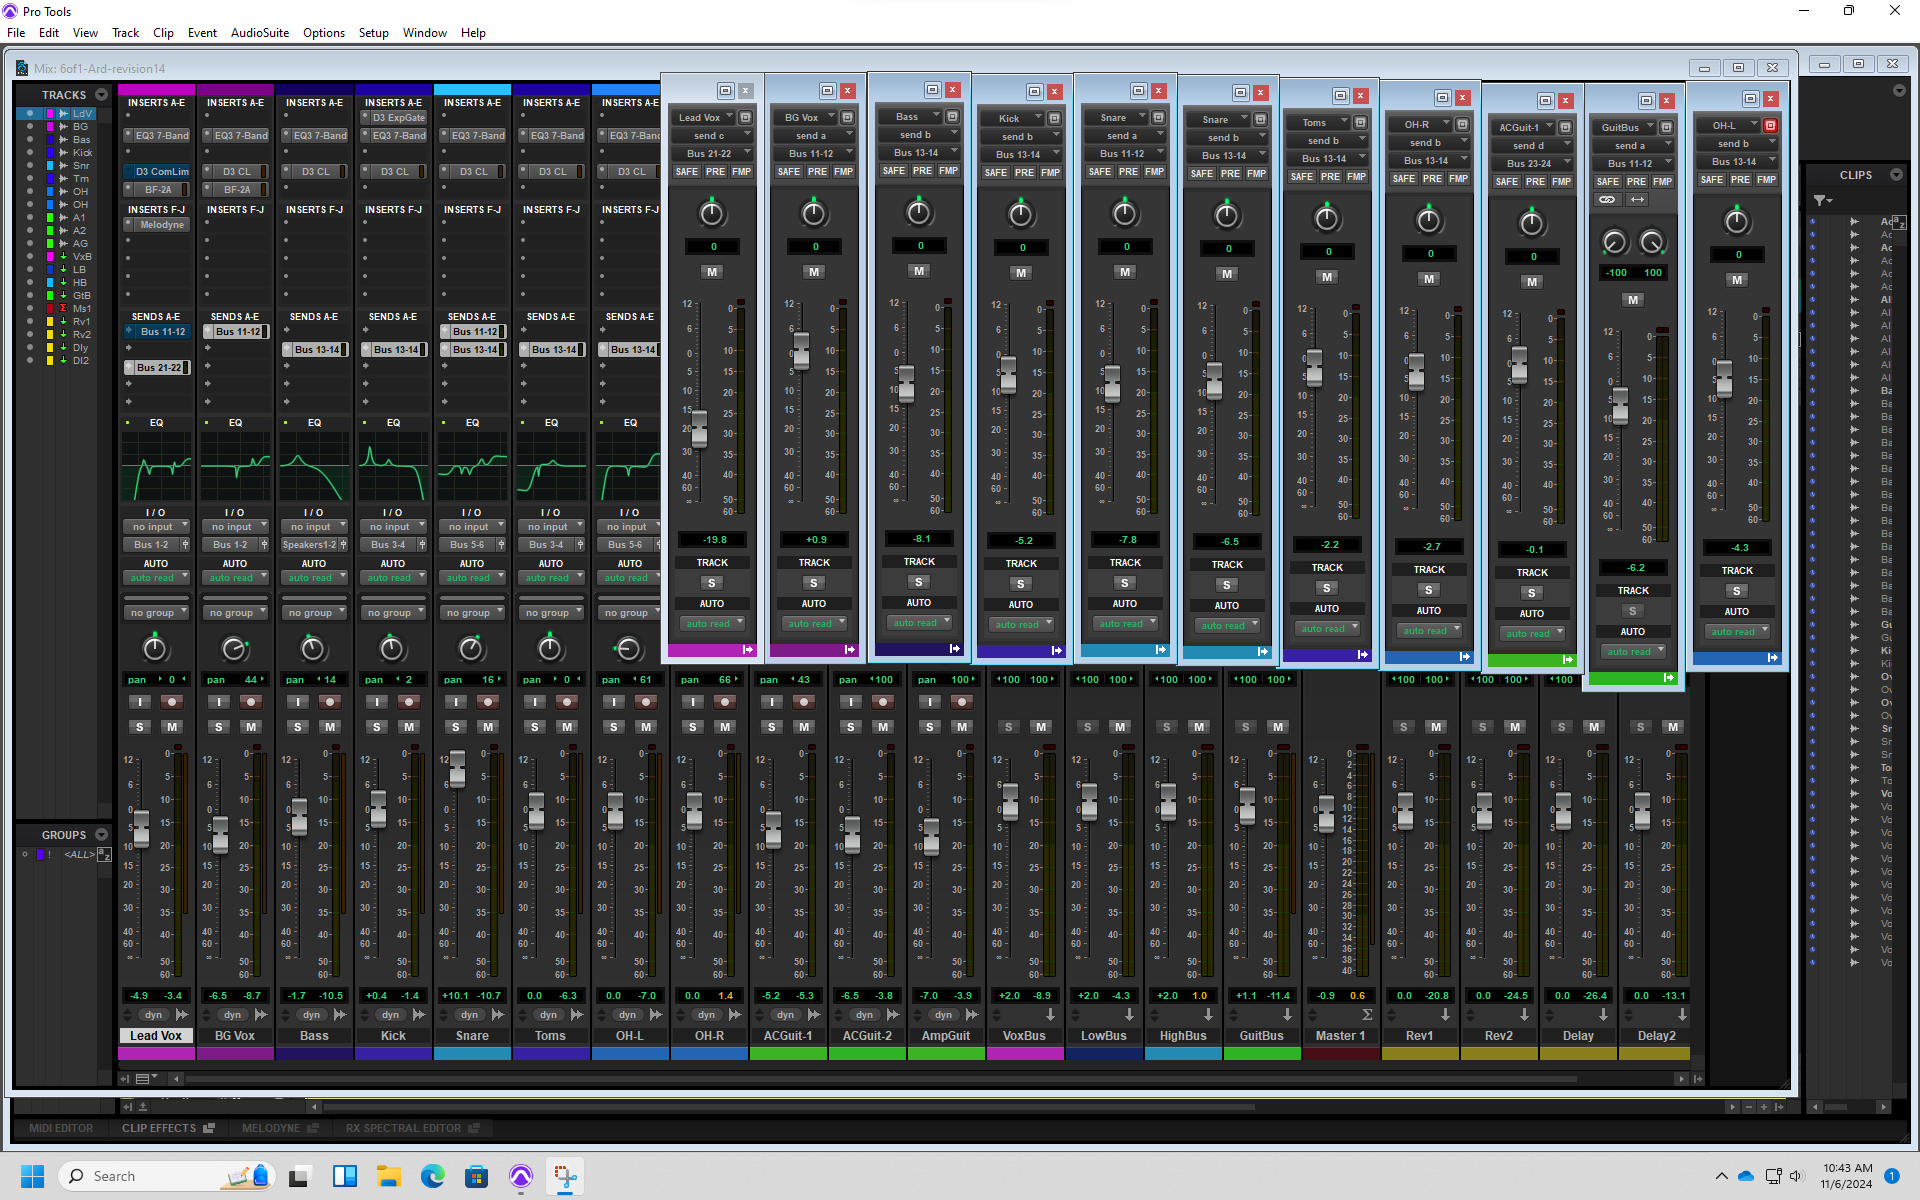Click the Melodyne insert on Lead Vox
The image size is (1920, 1200).
(160, 225)
